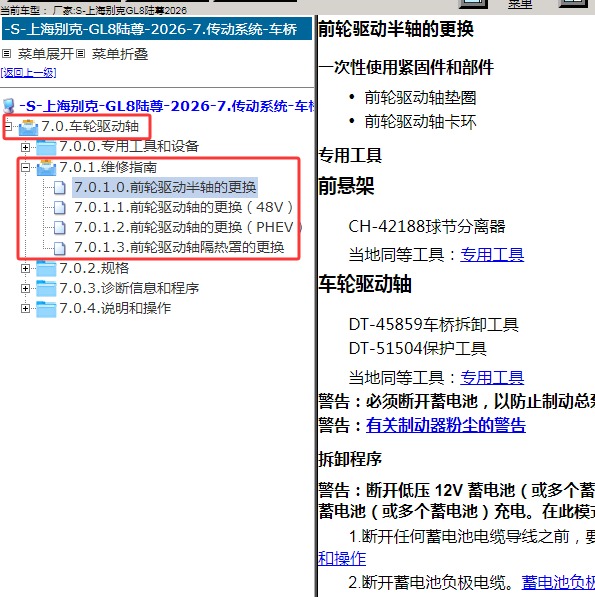Click 菜单展开 to expand all menus

(45, 54)
